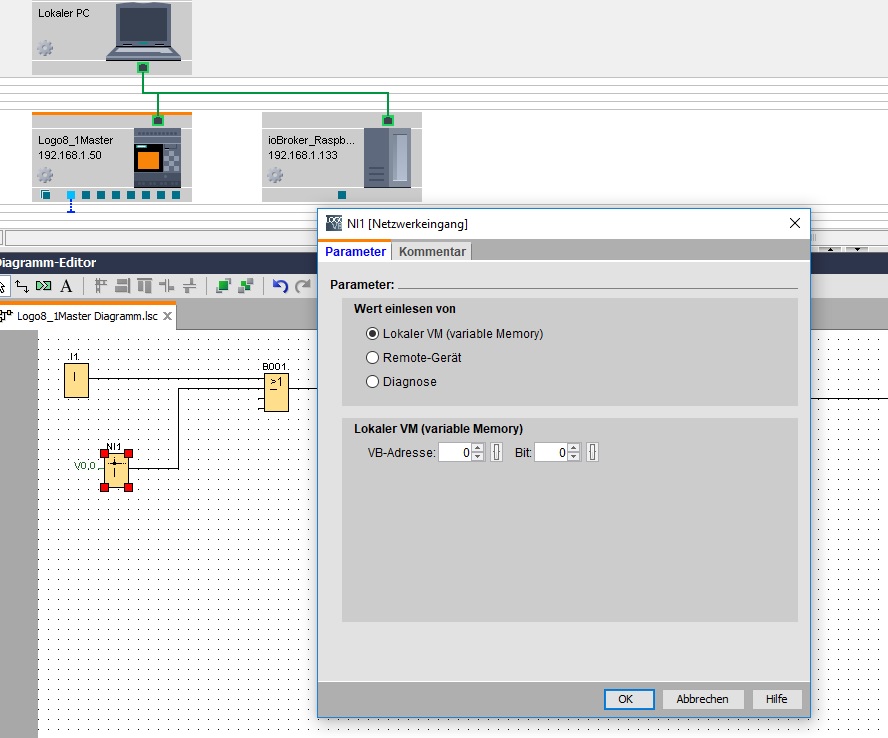Switch to the Kommentar tab
Image resolution: width=888 pixels, height=738 pixels.
[431, 252]
